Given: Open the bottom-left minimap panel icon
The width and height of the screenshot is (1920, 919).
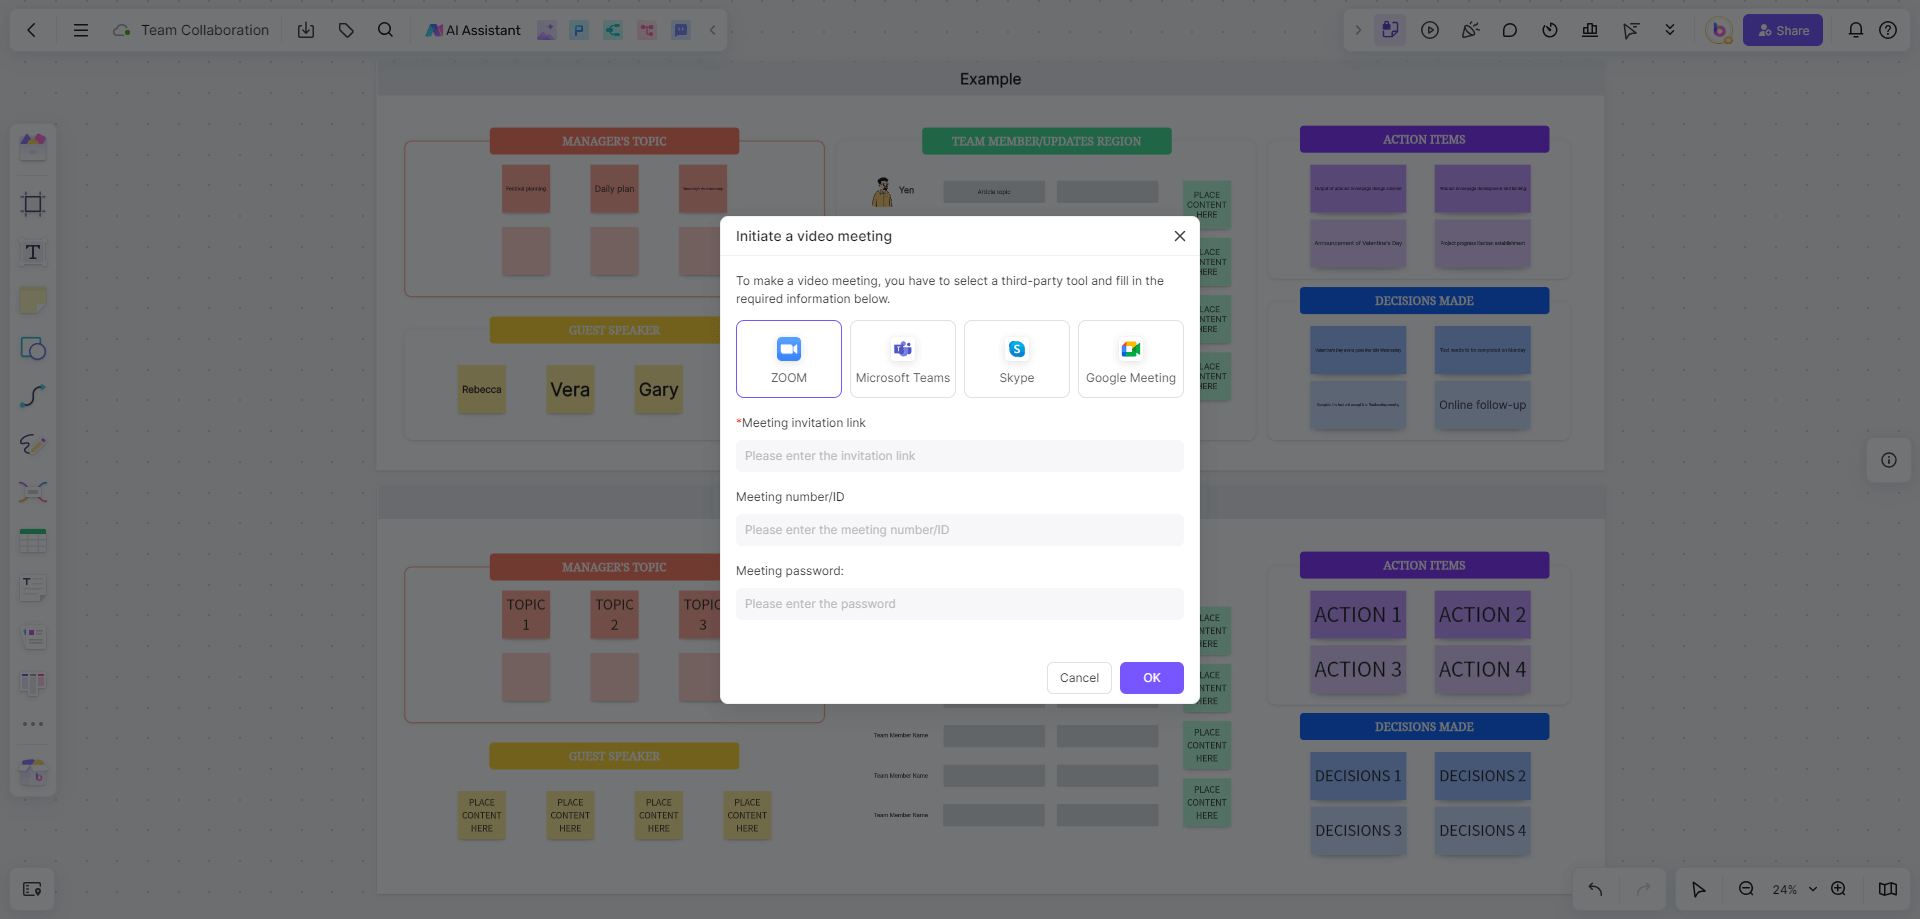Looking at the screenshot, I should (32, 889).
